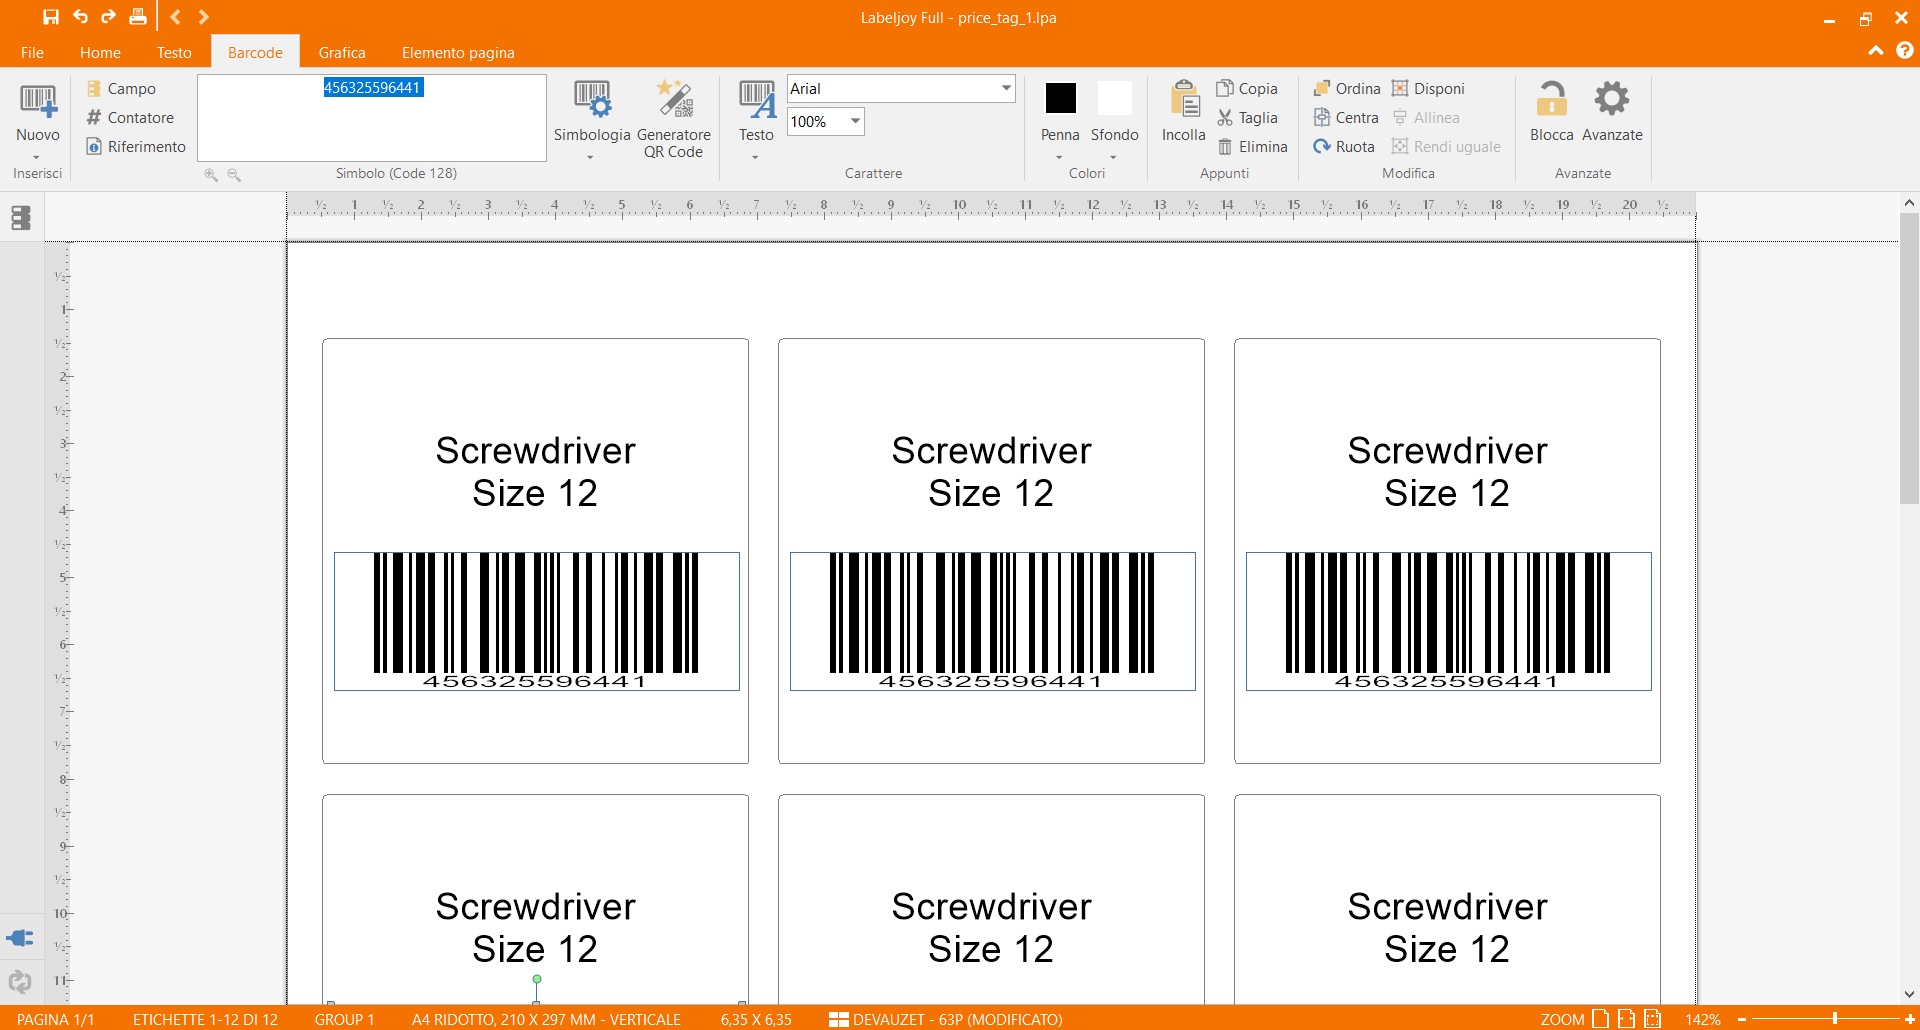The height and width of the screenshot is (1030, 1920).
Task: Paste with the Incolla button
Action: coord(1184,112)
